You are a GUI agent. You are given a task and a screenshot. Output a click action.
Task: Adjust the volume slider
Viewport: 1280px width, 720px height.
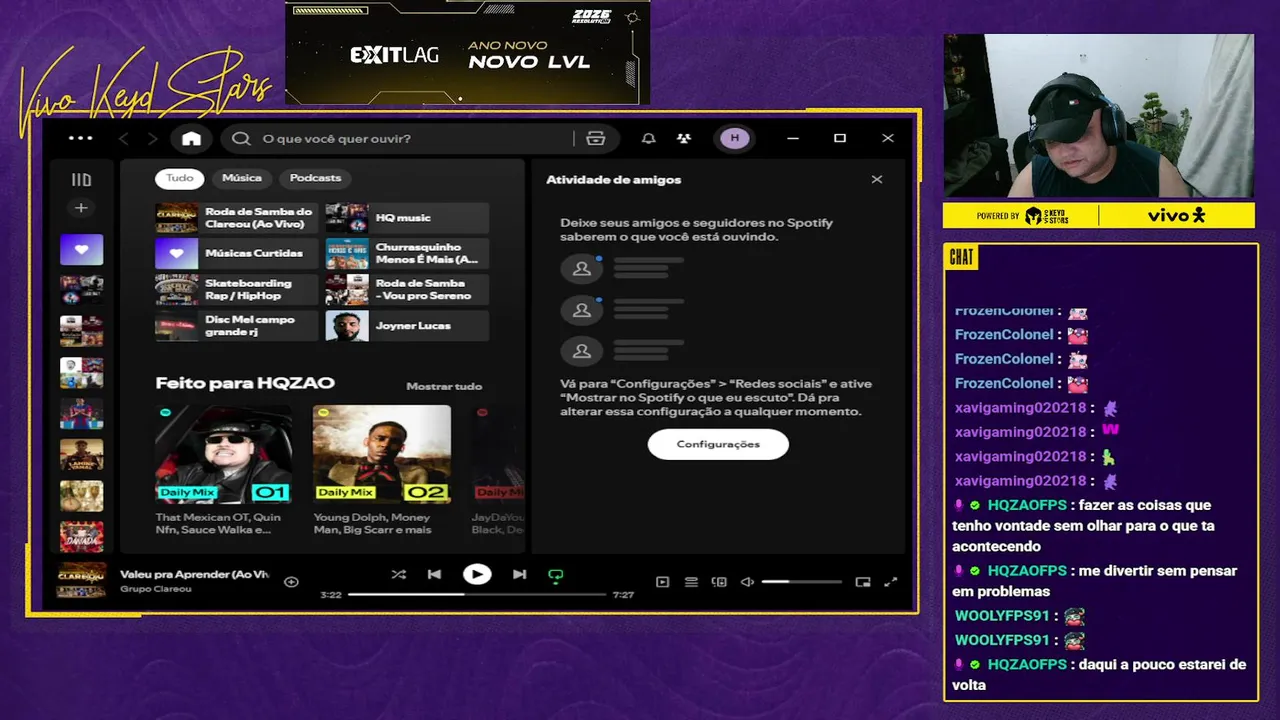pyautogui.click(x=801, y=582)
